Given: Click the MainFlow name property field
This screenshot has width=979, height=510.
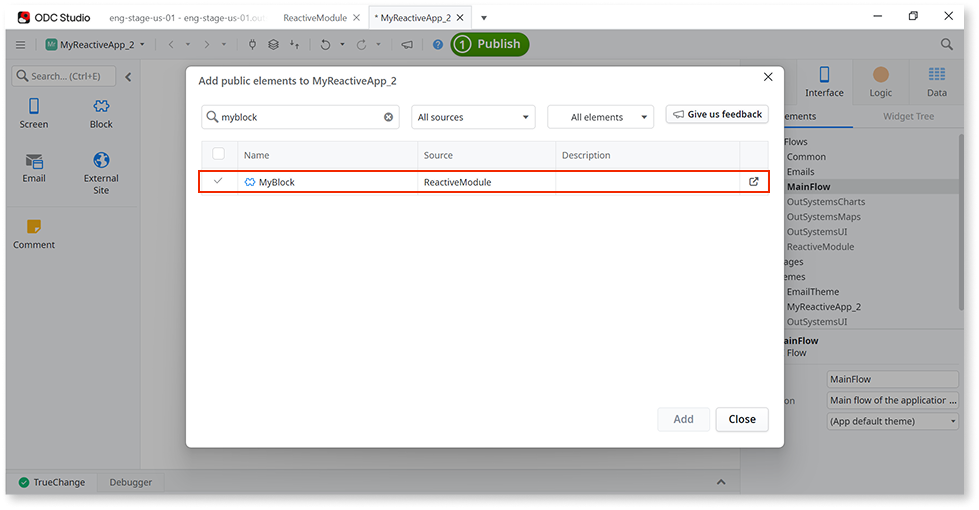Looking at the screenshot, I should [893, 379].
